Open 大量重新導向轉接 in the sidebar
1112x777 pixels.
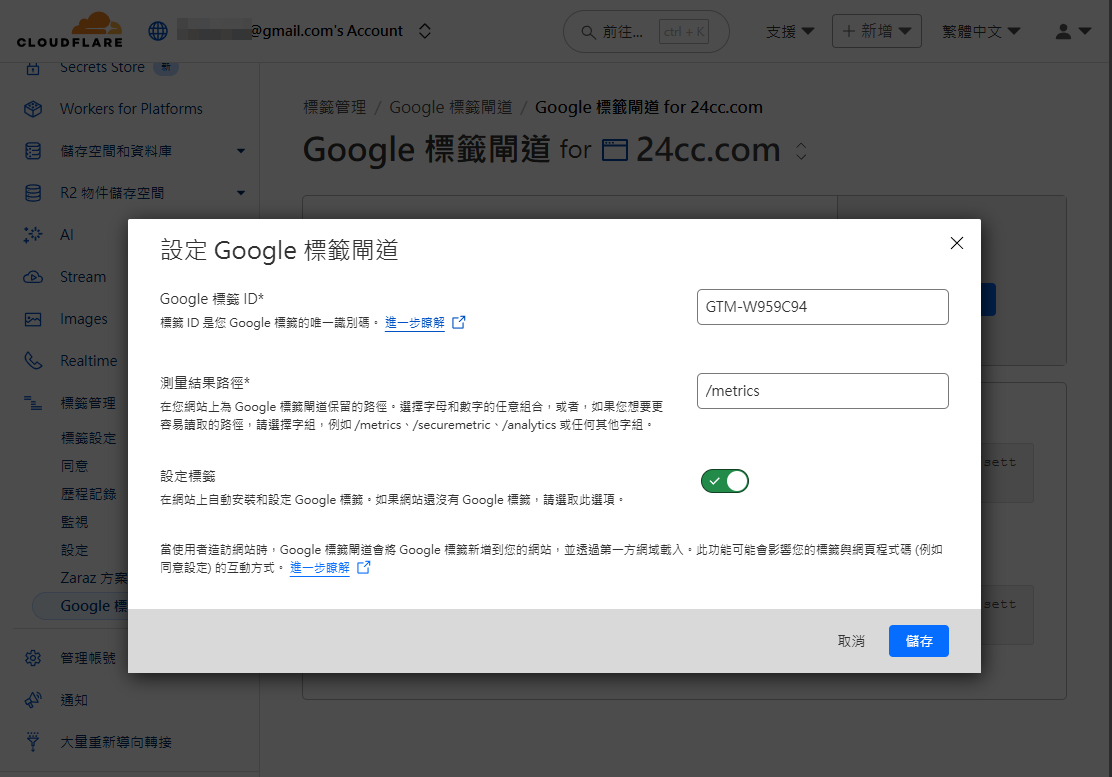[116, 742]
